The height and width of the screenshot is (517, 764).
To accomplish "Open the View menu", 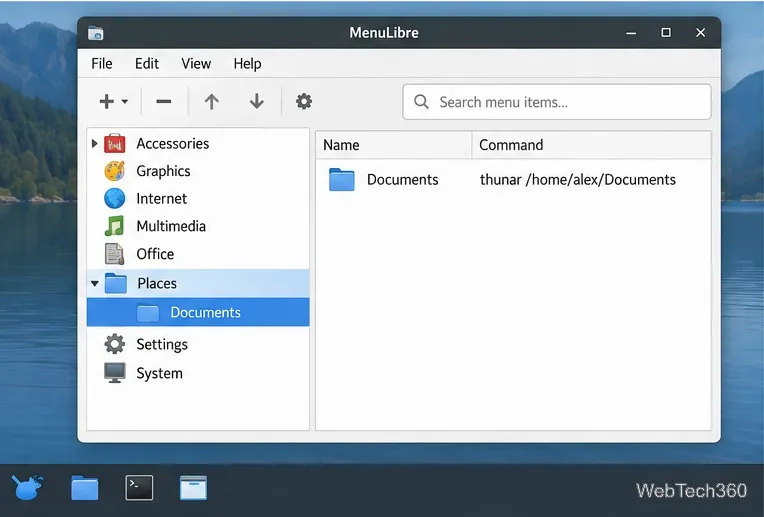I will click(196, 63).
